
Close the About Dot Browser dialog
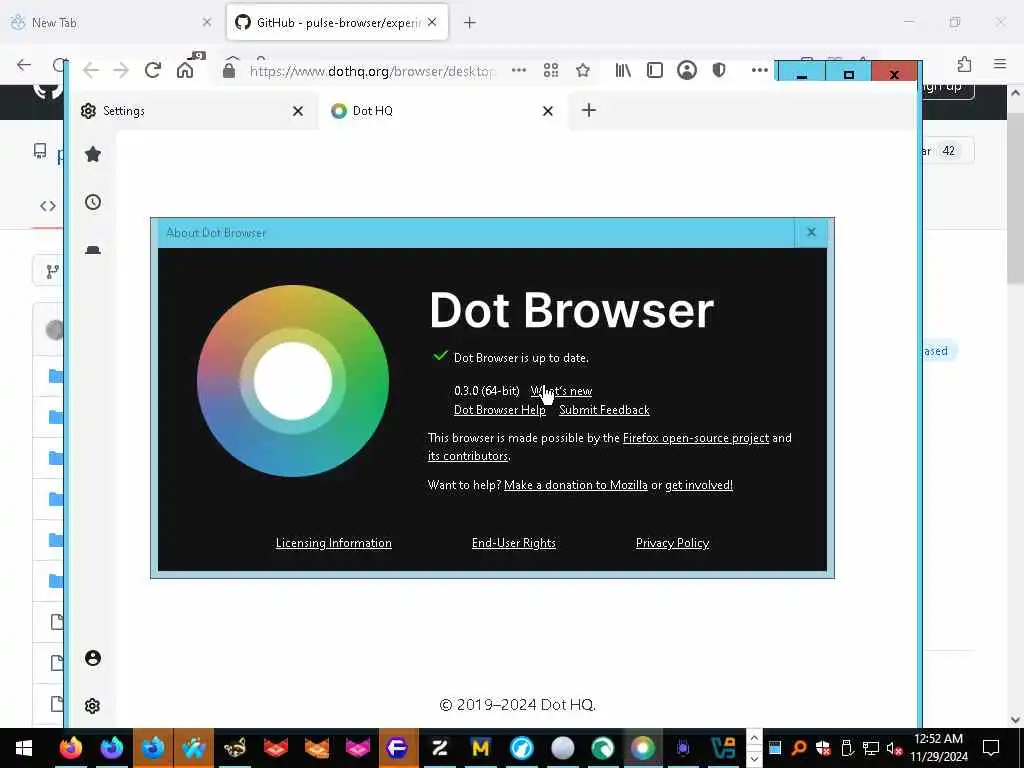(x=811, y=232)
